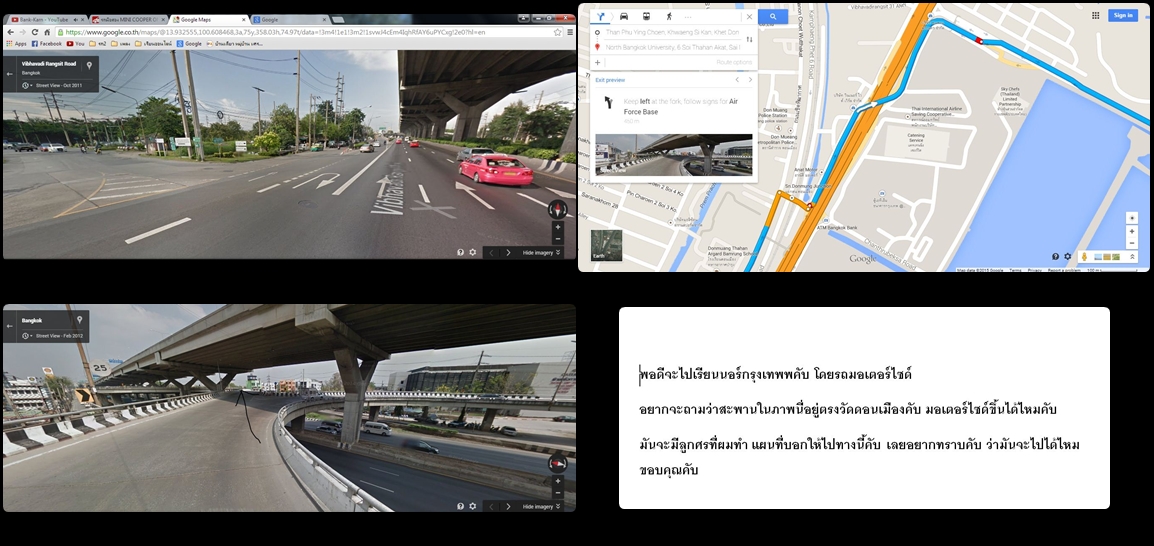
Task: Click the blue search magnifier button
Action: click(x=773, y=16)
